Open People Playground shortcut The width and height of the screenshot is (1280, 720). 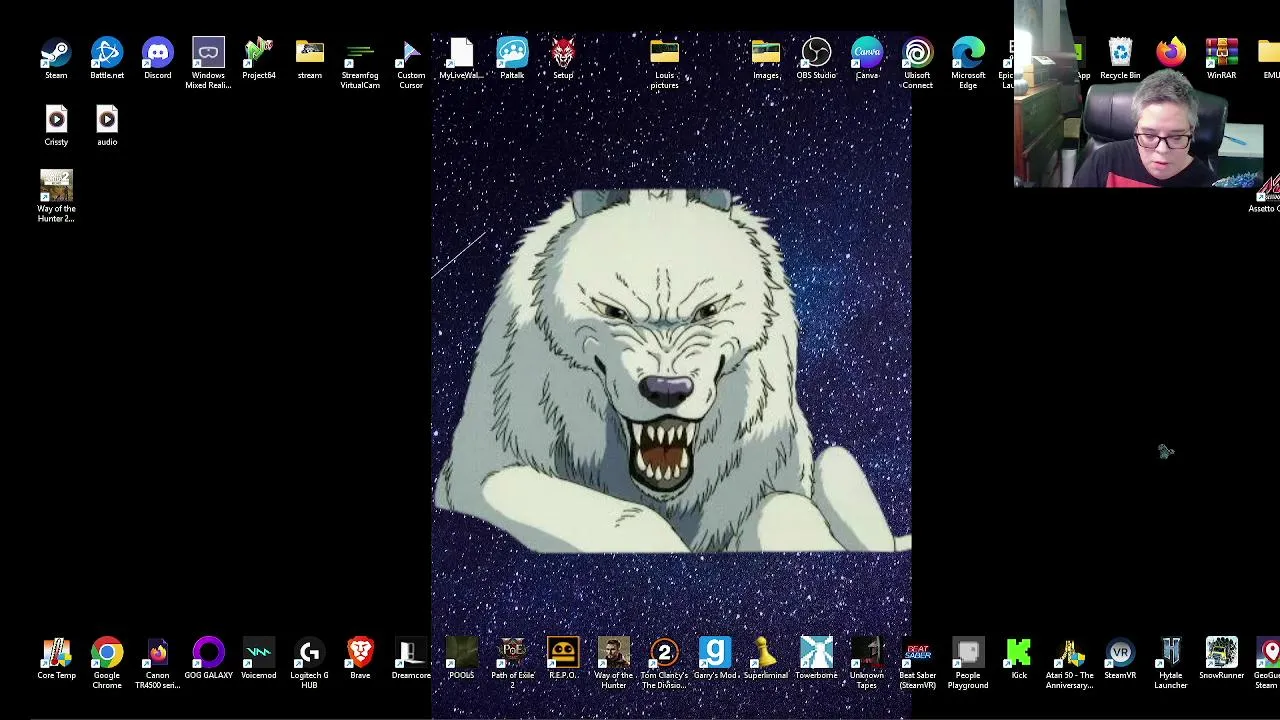(968, 653)
